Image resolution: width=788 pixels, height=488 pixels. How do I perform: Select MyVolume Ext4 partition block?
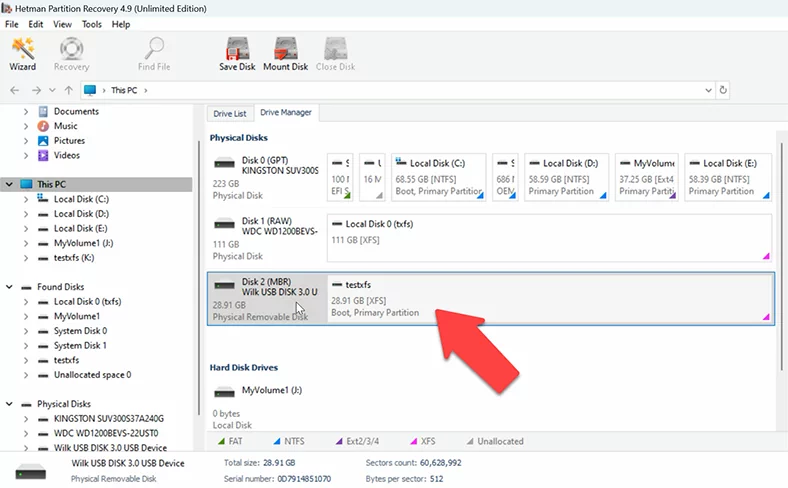pyautogui.click(x=647, y=177)
